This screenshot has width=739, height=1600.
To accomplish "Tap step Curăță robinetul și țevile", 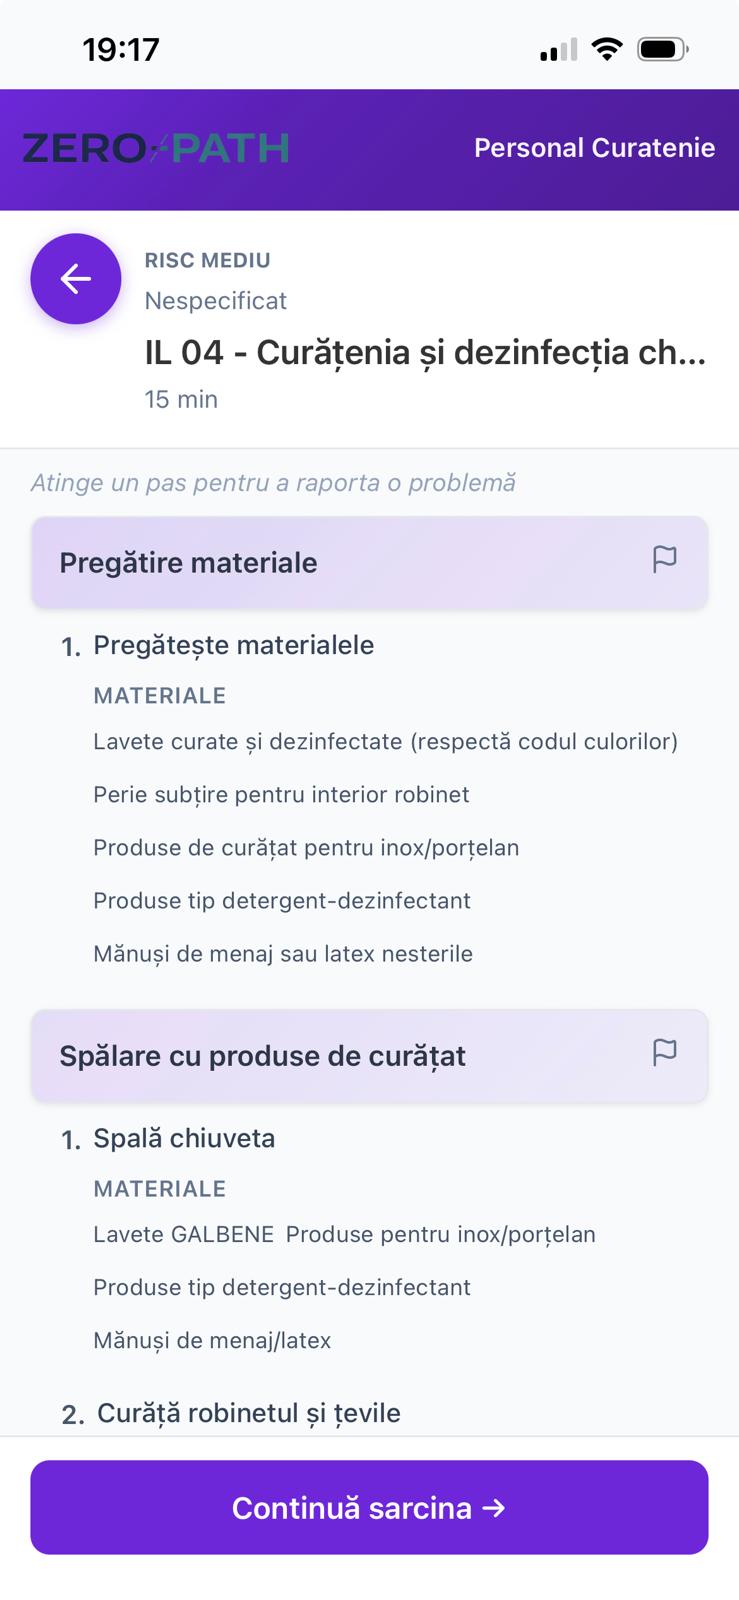I will [248, 1413].
